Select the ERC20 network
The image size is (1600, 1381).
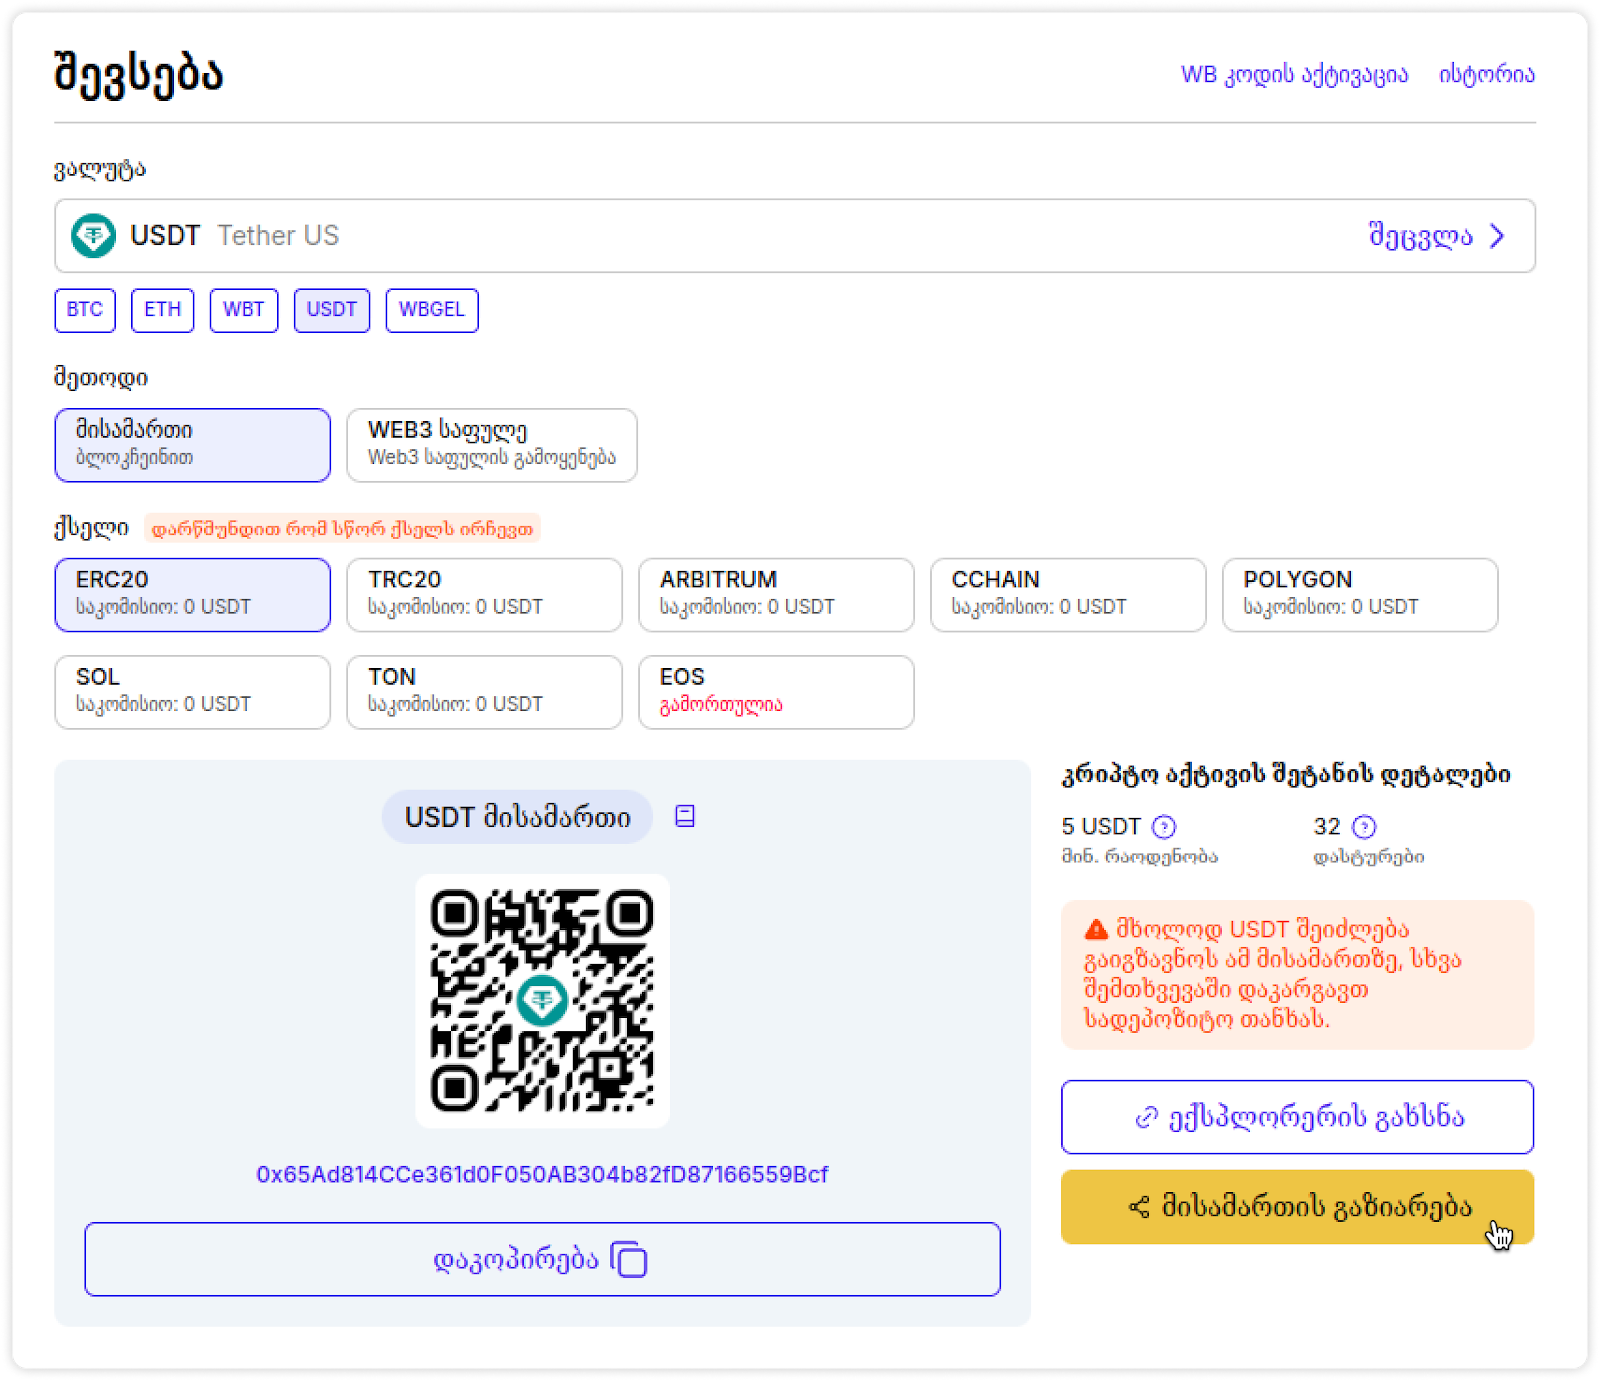[x=193, y=595]
